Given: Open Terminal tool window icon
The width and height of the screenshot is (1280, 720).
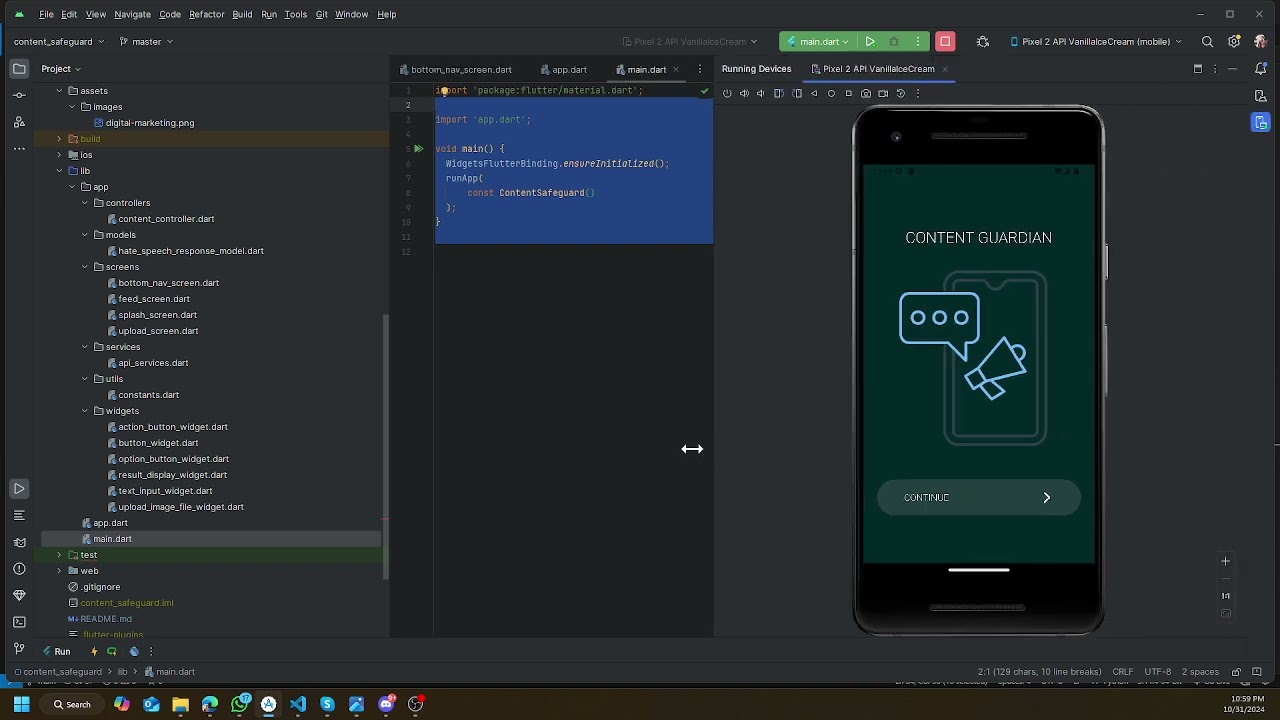Looking at the screenshot, I should (19, 622).
